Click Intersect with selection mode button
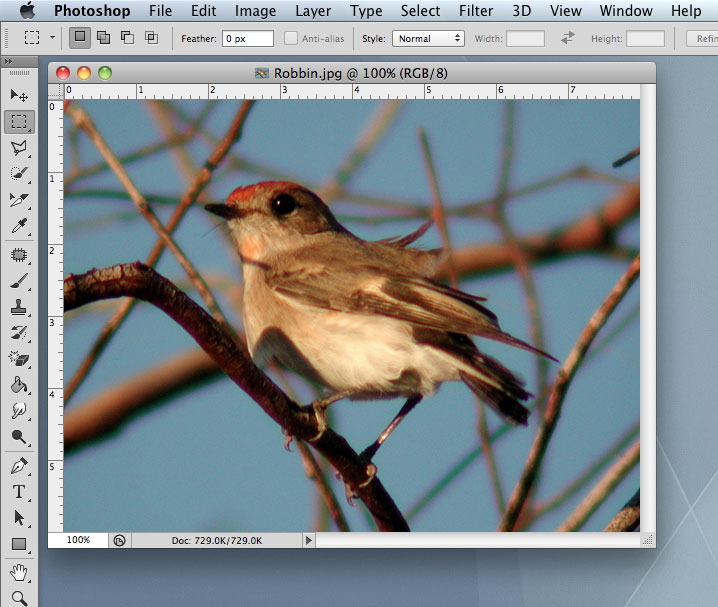 tap(151, 38)
